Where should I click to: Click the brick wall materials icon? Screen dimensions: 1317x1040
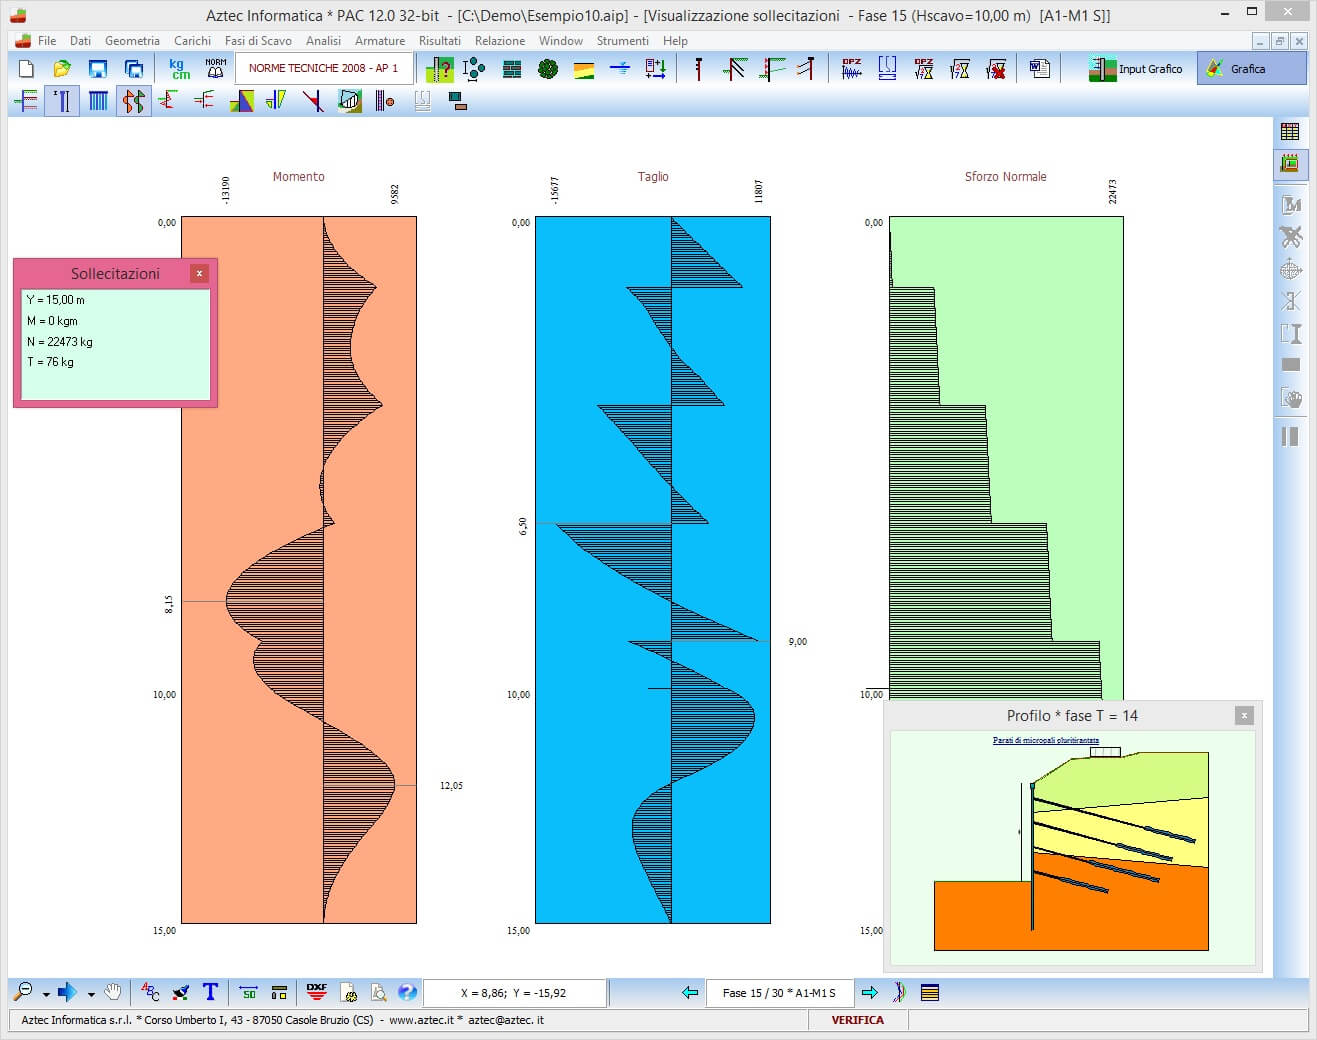pos(512,69)
